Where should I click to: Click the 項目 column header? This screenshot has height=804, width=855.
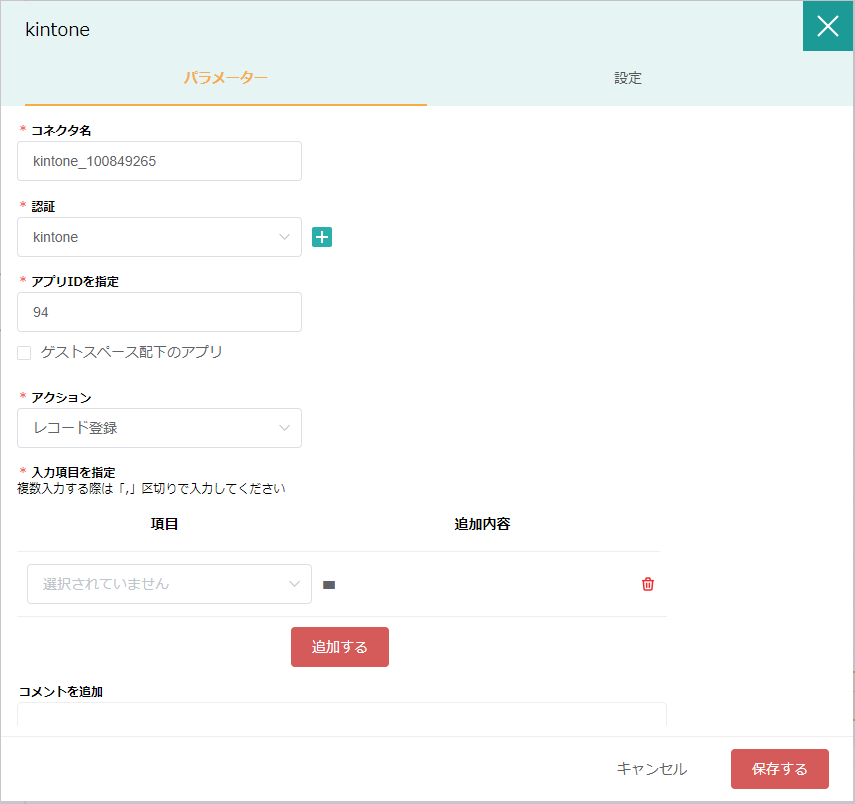(164, 524)
